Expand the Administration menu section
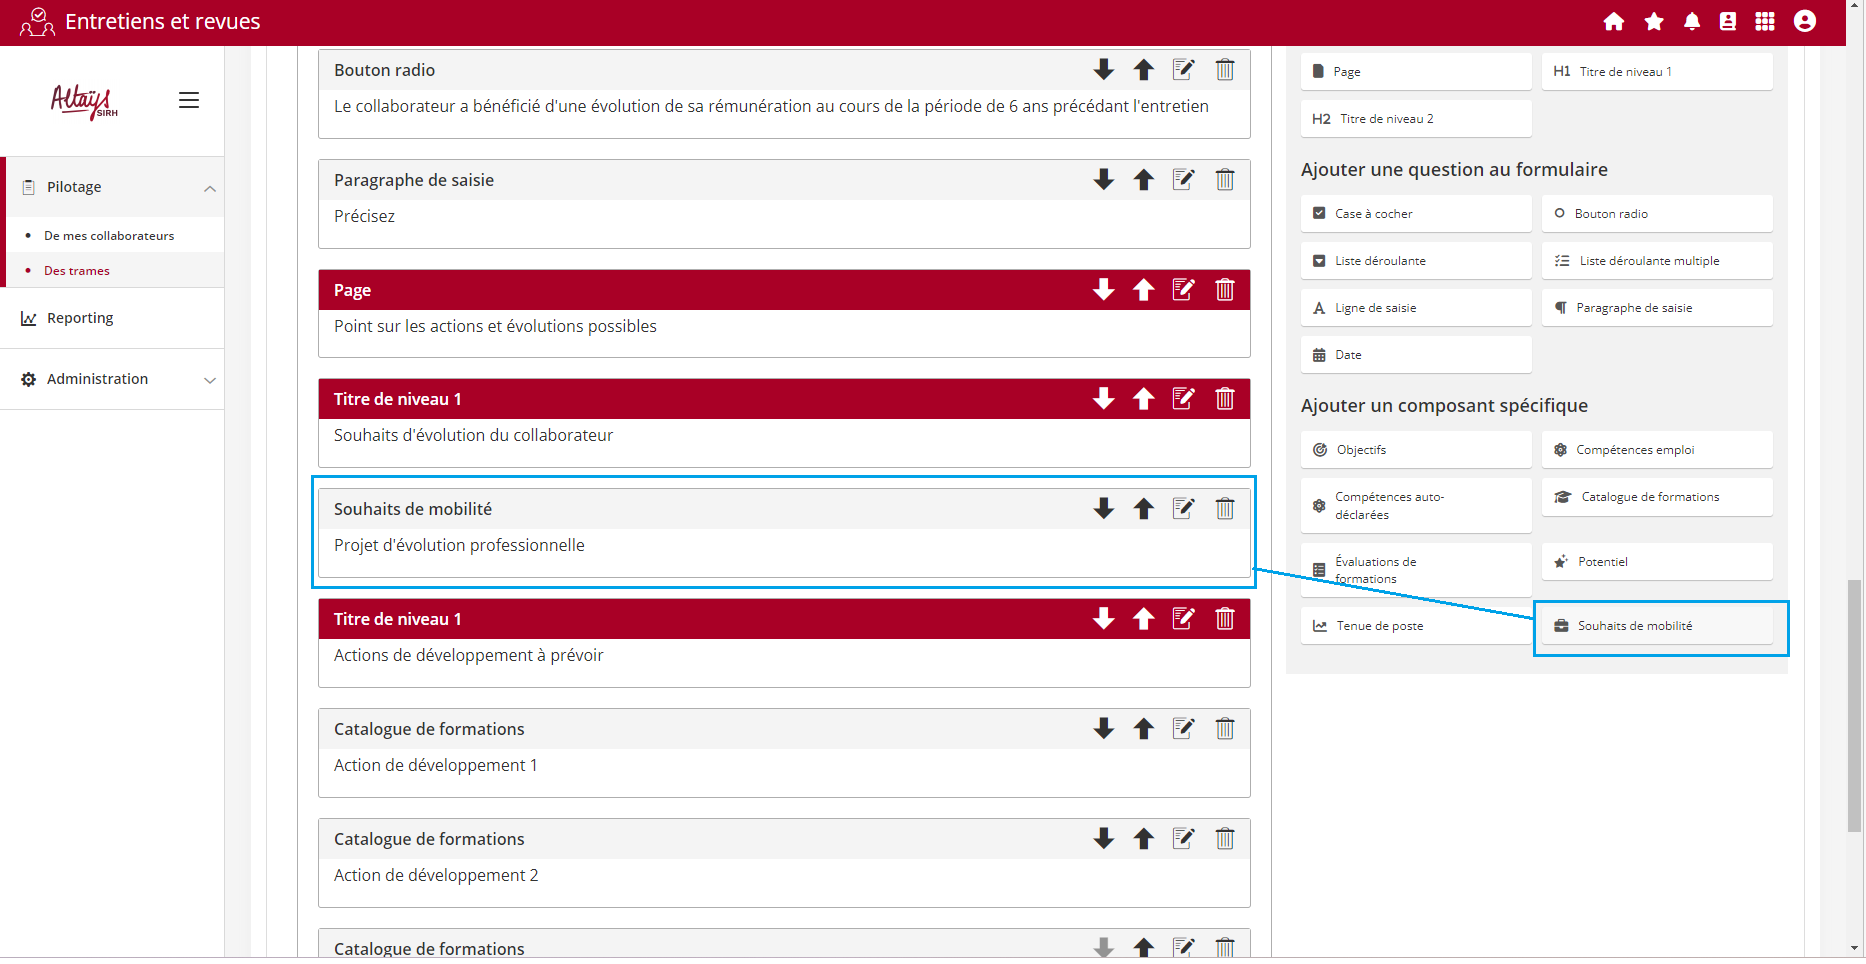This screenshot has height=964, width=1866. click(x=210, y=380)
